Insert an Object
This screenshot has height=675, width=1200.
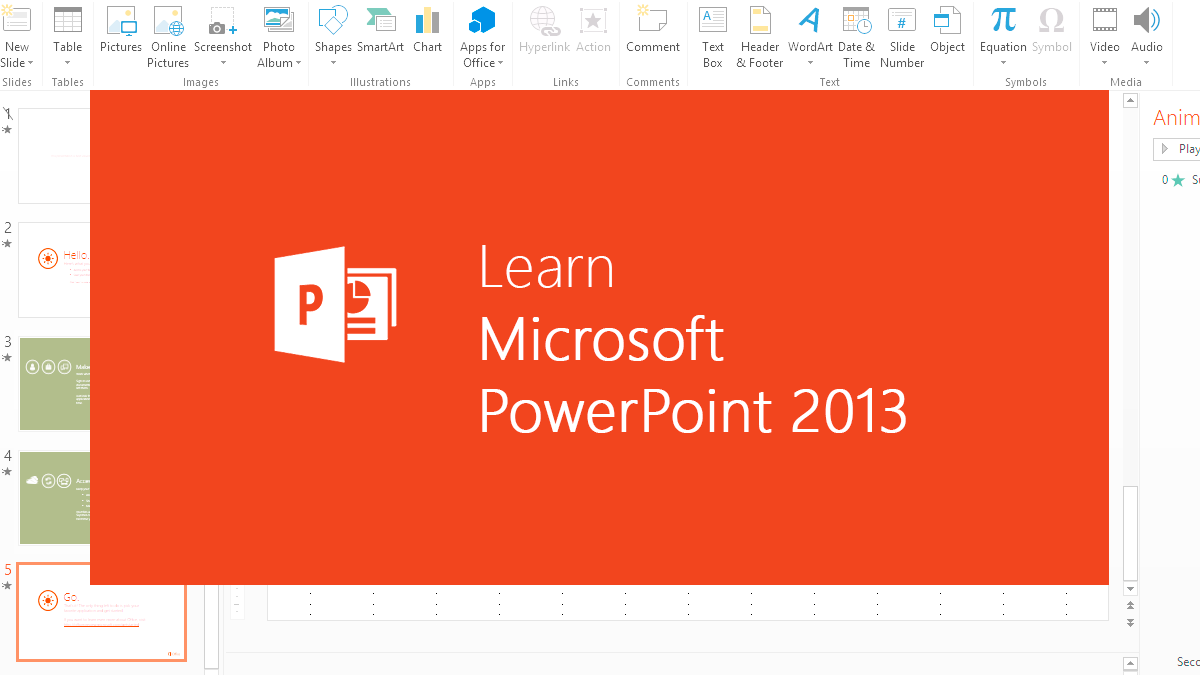click(947, 29)
